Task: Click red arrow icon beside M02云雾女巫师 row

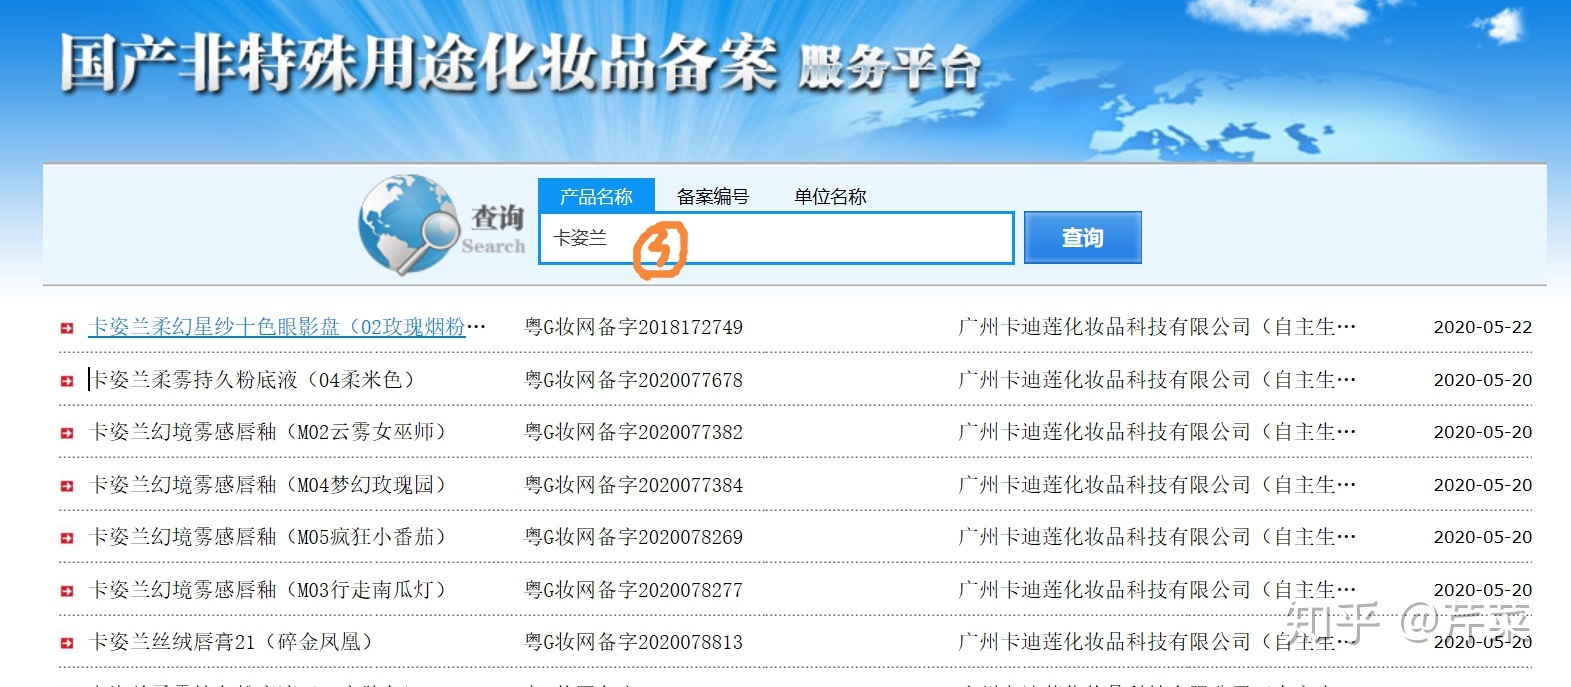Action: pos(67,433)
